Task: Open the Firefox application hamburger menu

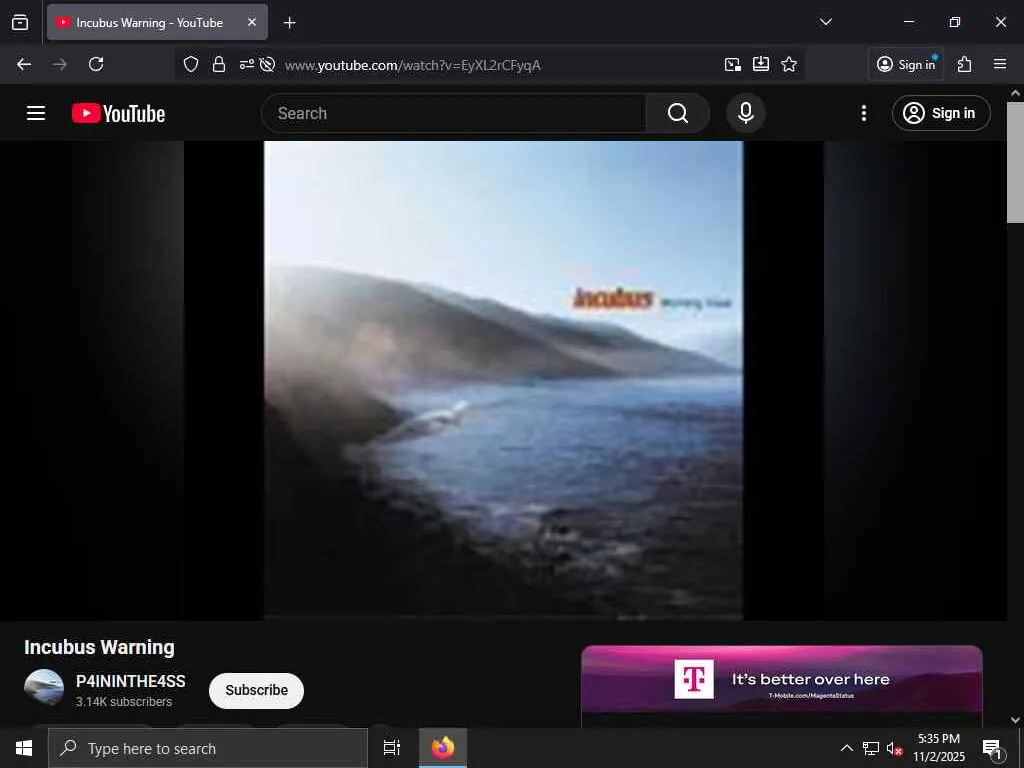Action: point(1000,64)
